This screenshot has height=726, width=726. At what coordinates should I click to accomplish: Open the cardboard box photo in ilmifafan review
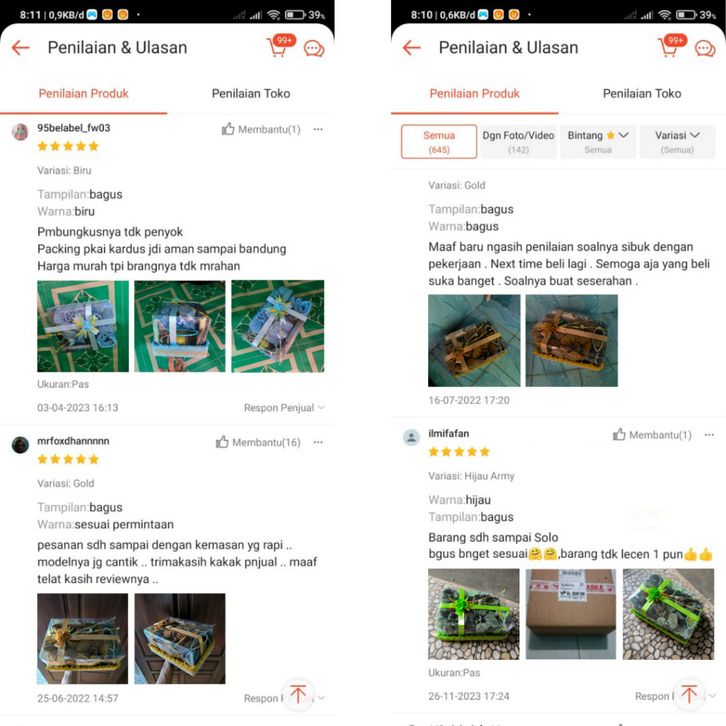point(571,614)
